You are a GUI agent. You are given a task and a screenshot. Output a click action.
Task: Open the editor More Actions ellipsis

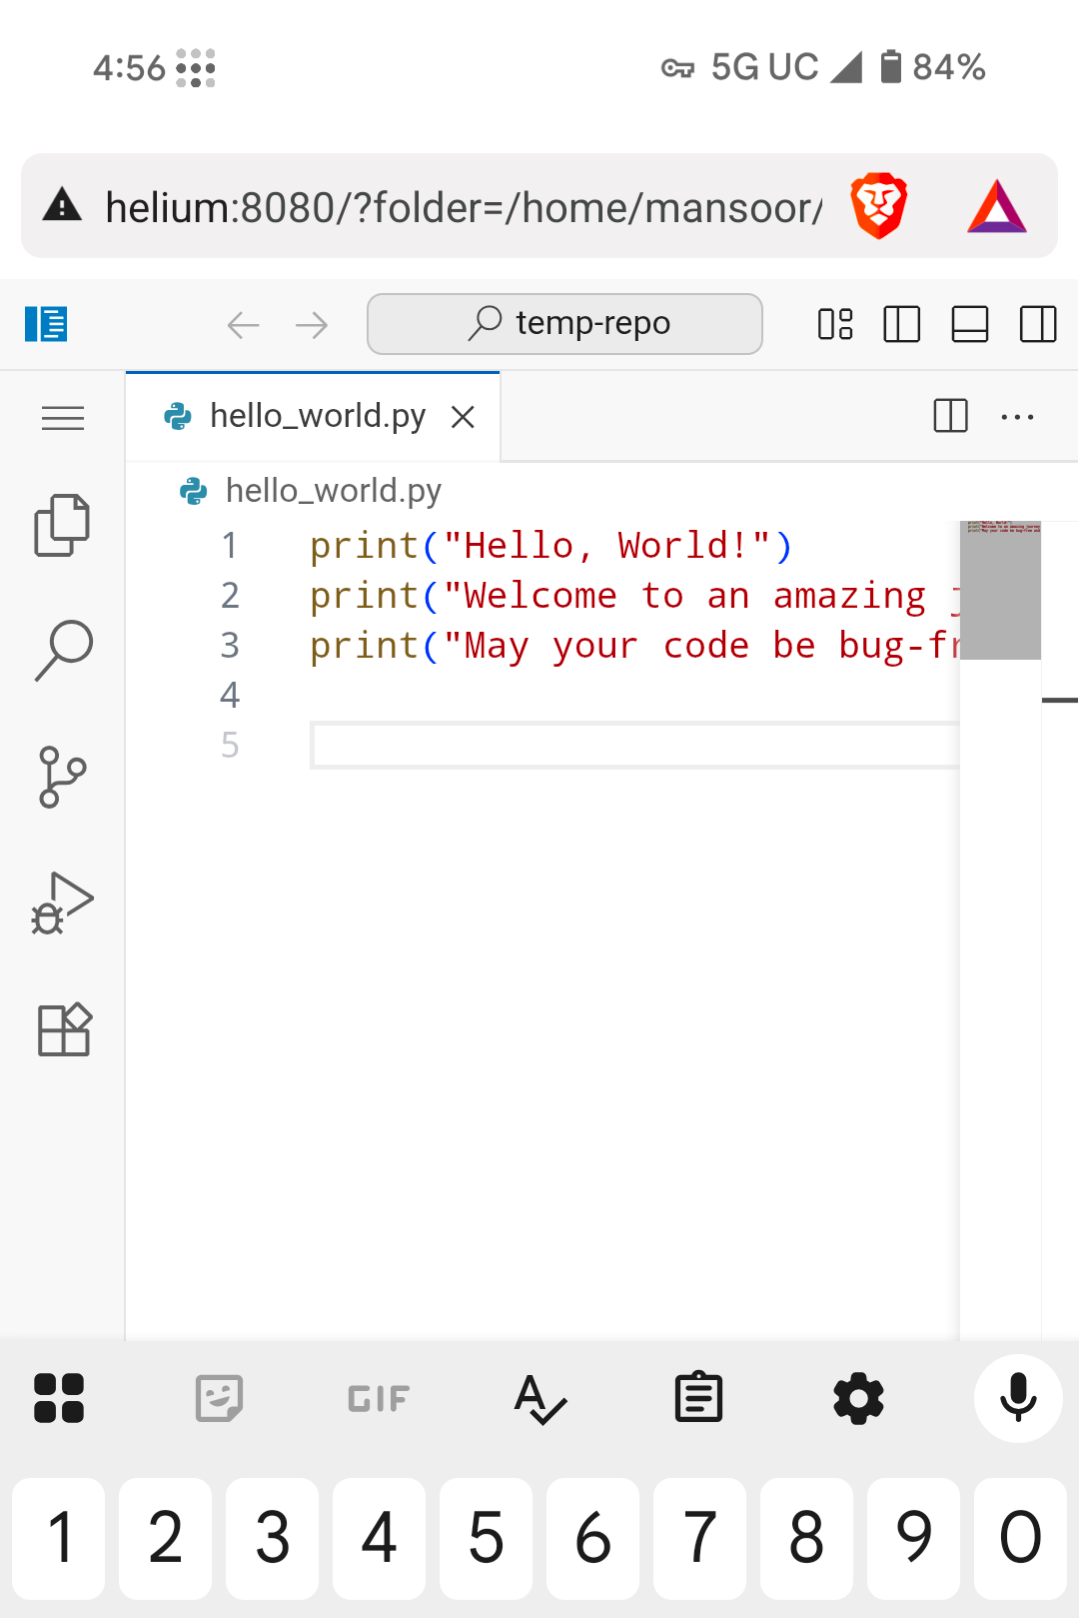pyautogui.click(x=1017, y=416)
